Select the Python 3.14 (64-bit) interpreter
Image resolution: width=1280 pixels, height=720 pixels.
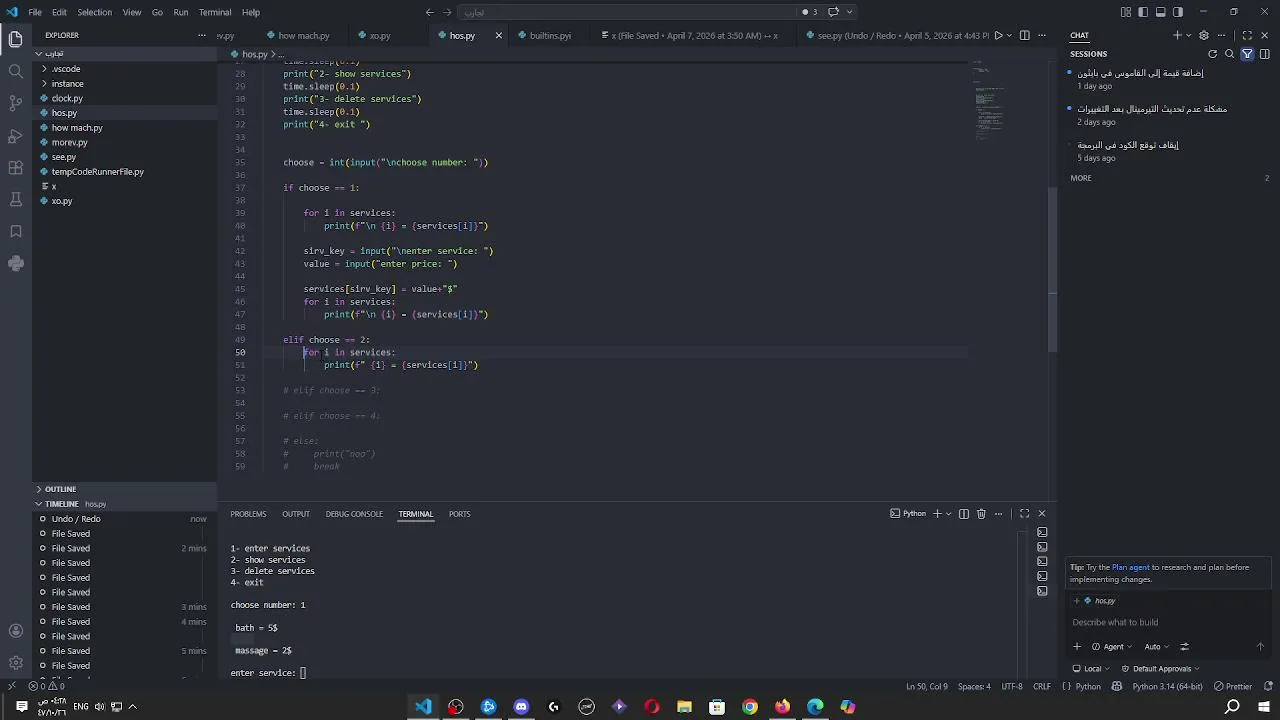[1167, 687]
